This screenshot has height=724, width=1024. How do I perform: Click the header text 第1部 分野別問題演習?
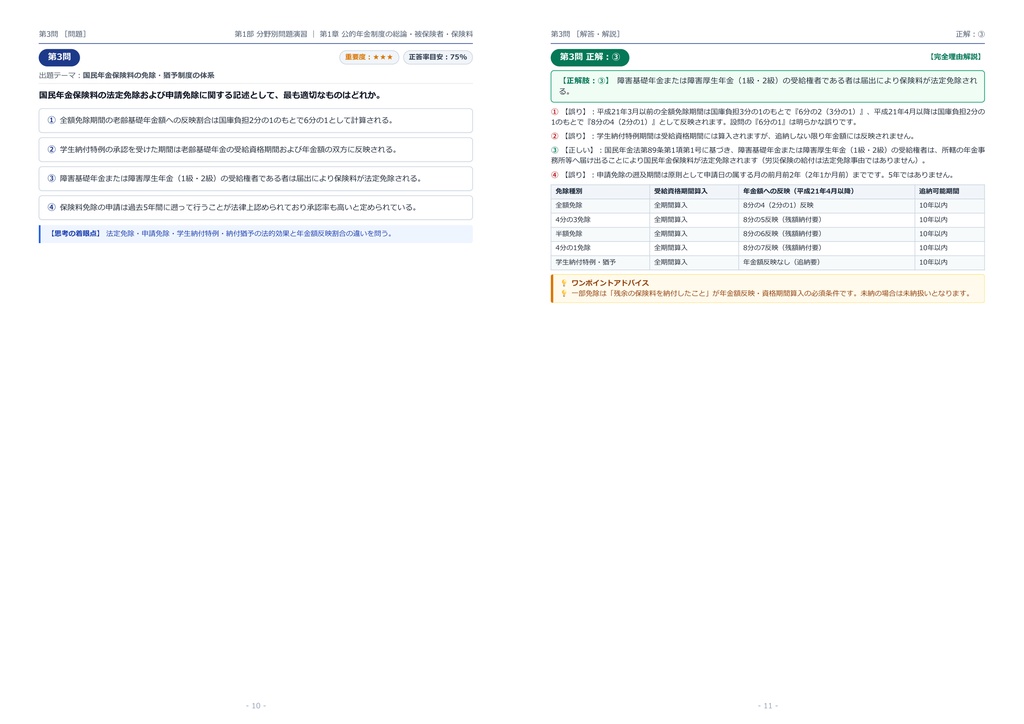pyautogui.click(x=271, y=34)
